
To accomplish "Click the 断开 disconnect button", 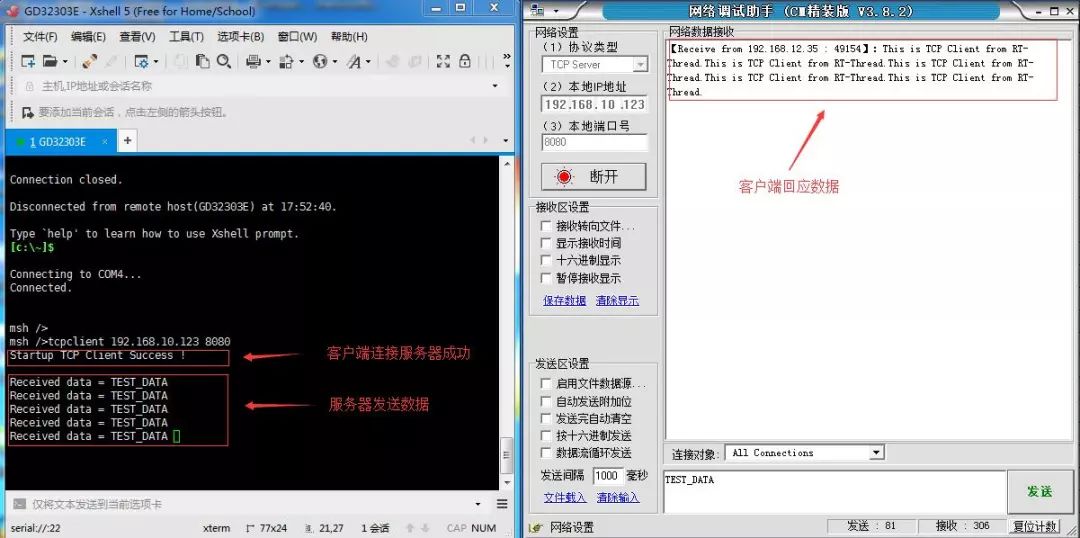I will [x=594, y=176].
